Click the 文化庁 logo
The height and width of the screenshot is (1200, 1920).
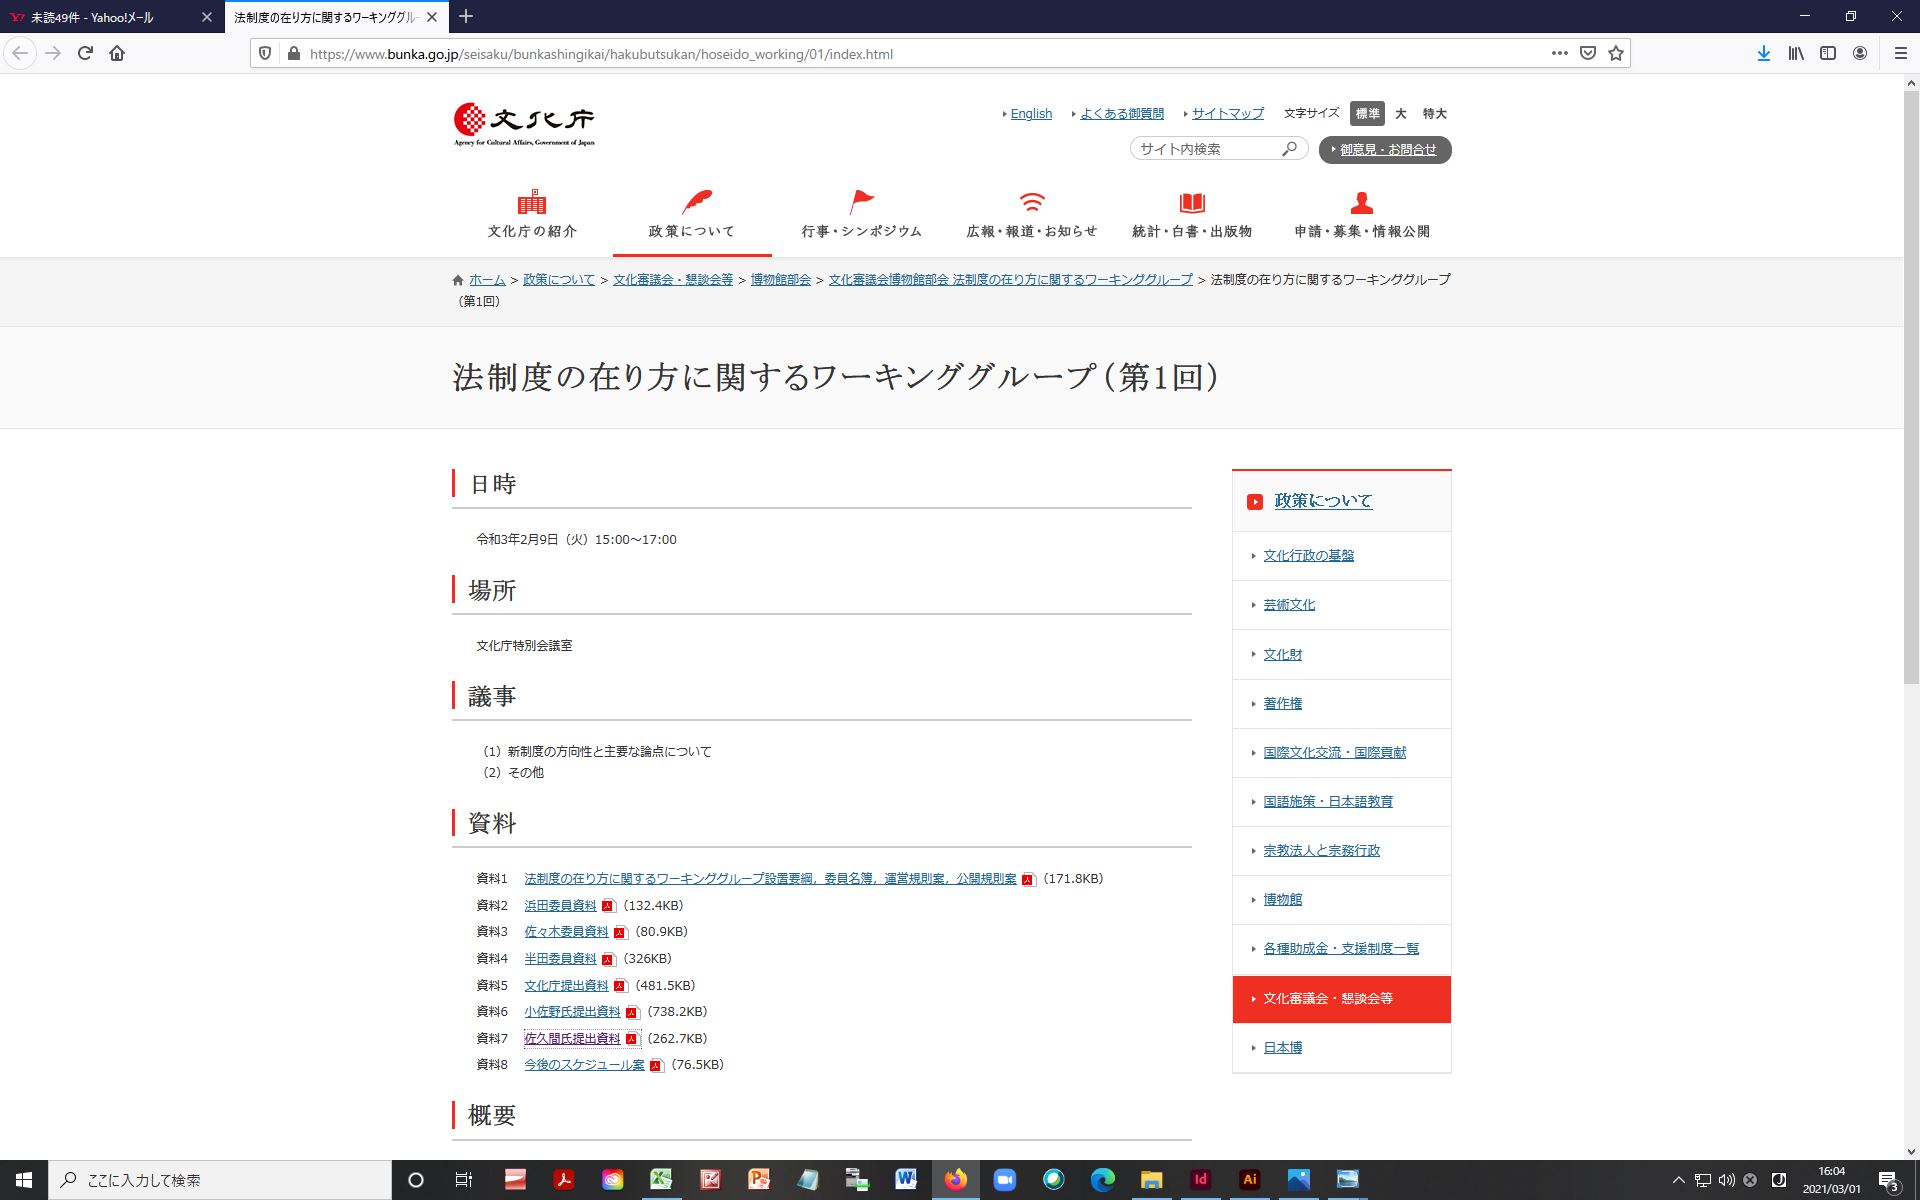coord(524,124)
